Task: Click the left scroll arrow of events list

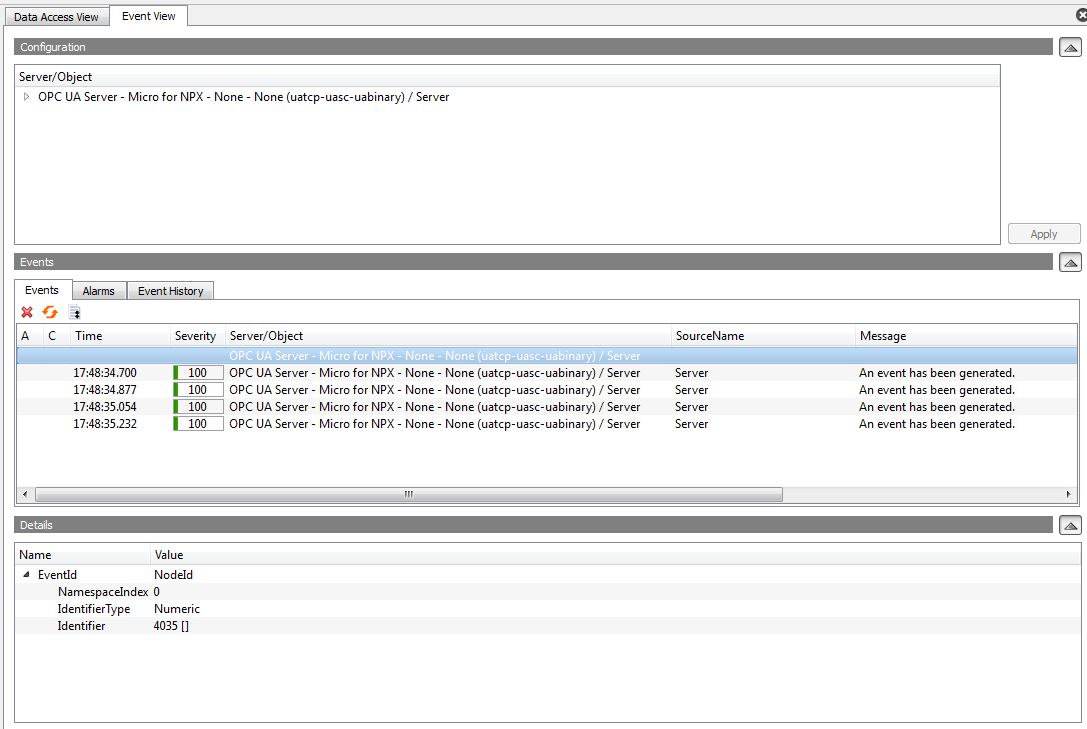Action: [x=25, y=494]
